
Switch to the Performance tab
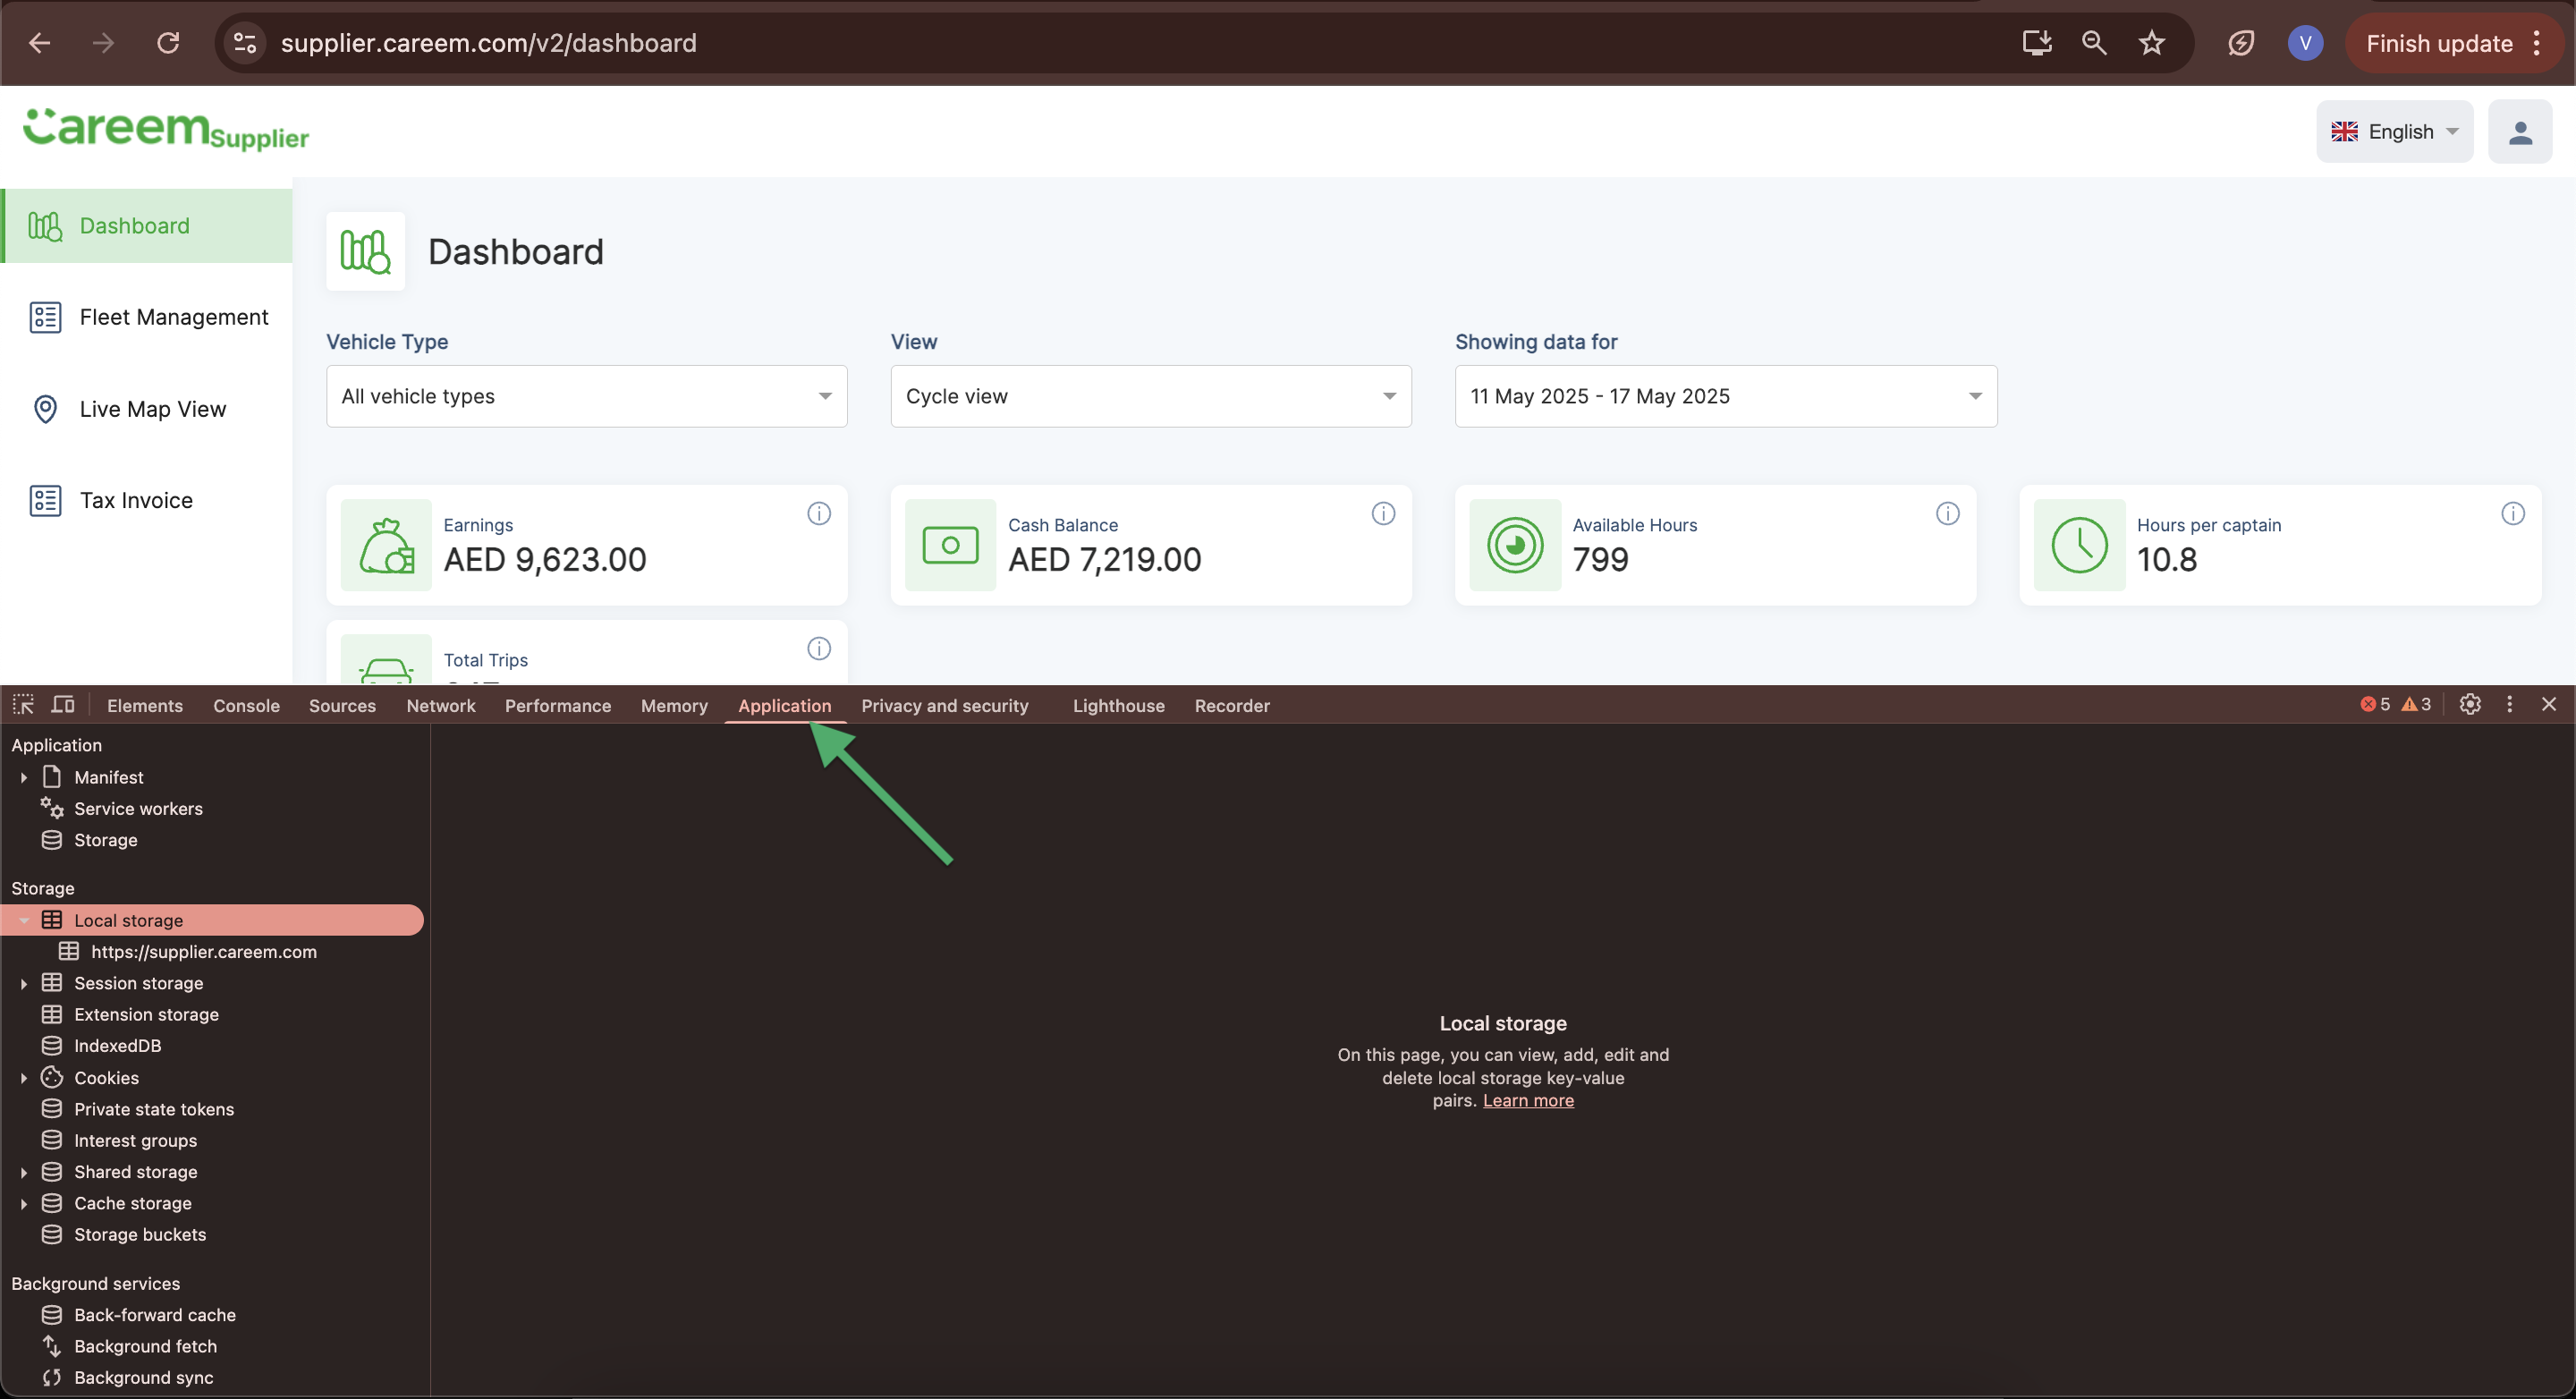tap(558, 706)
